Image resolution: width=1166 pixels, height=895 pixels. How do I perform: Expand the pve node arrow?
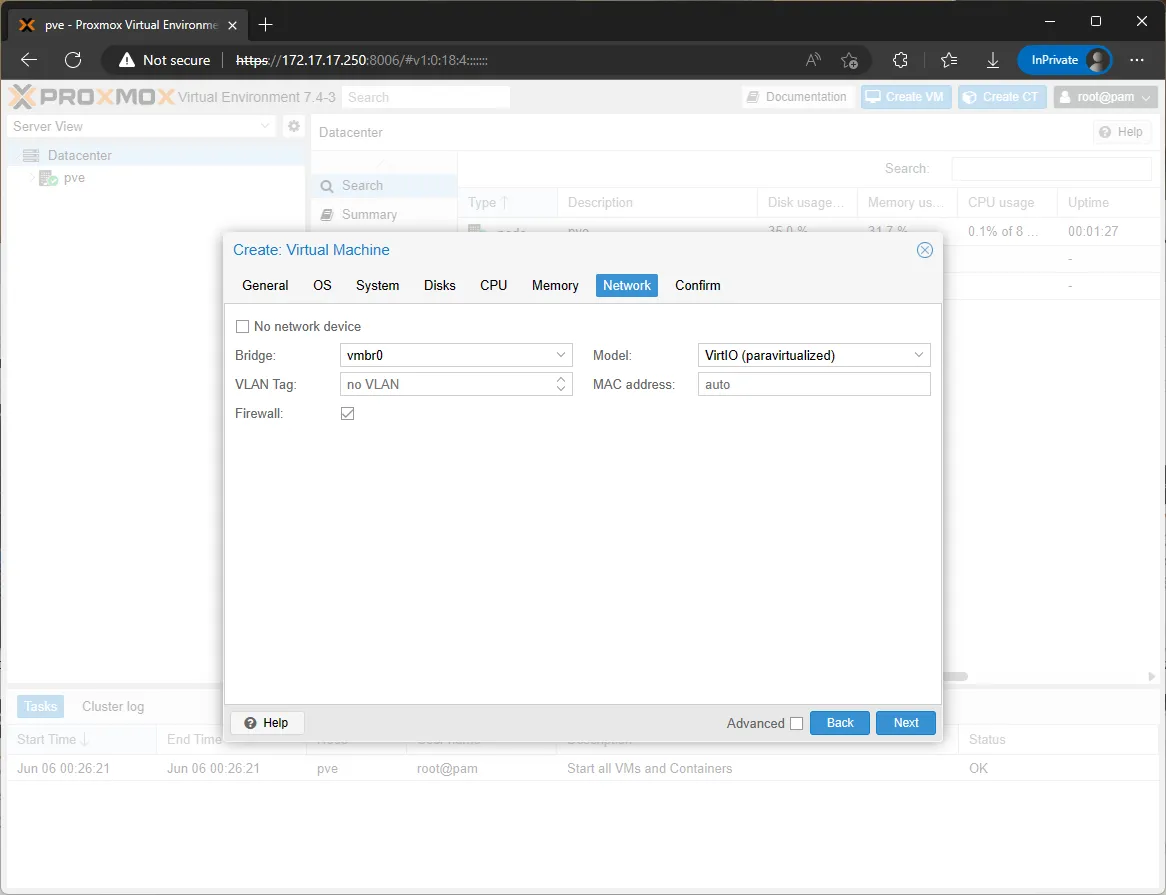[31, 178]
